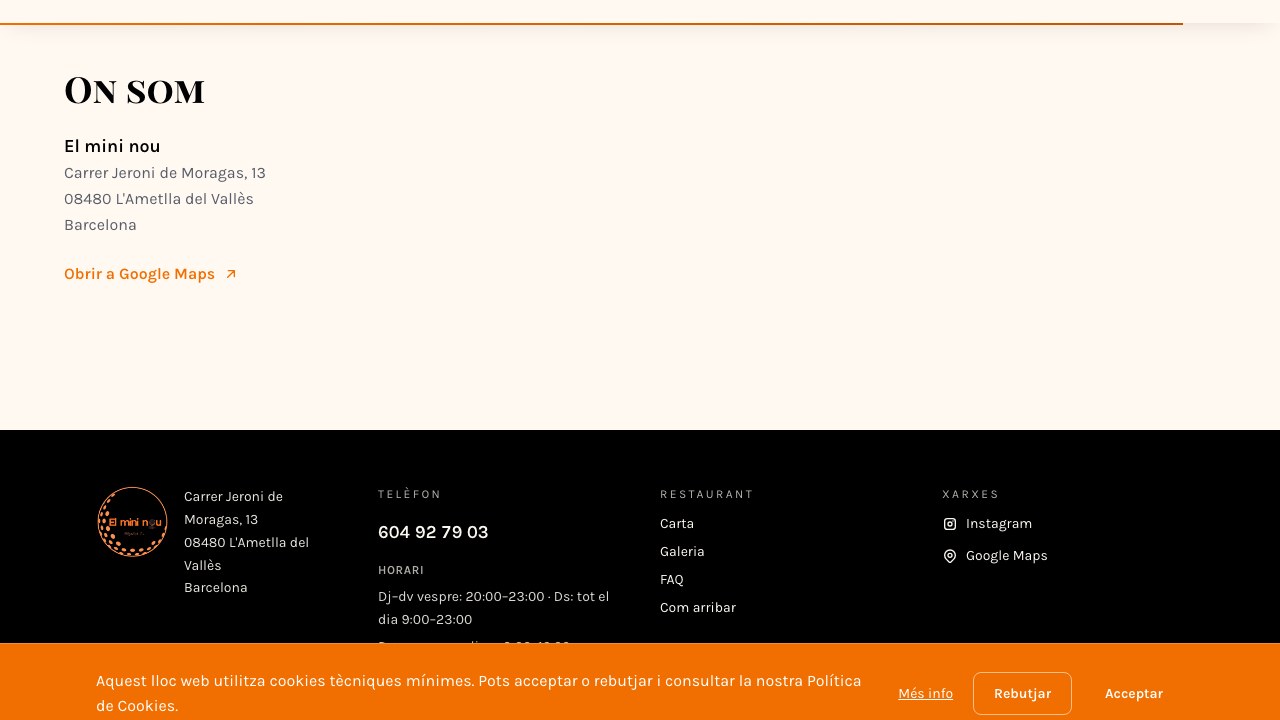1280x720 pixels.
Task: Click the El mini nou circular logo
Action: (132, 522)
